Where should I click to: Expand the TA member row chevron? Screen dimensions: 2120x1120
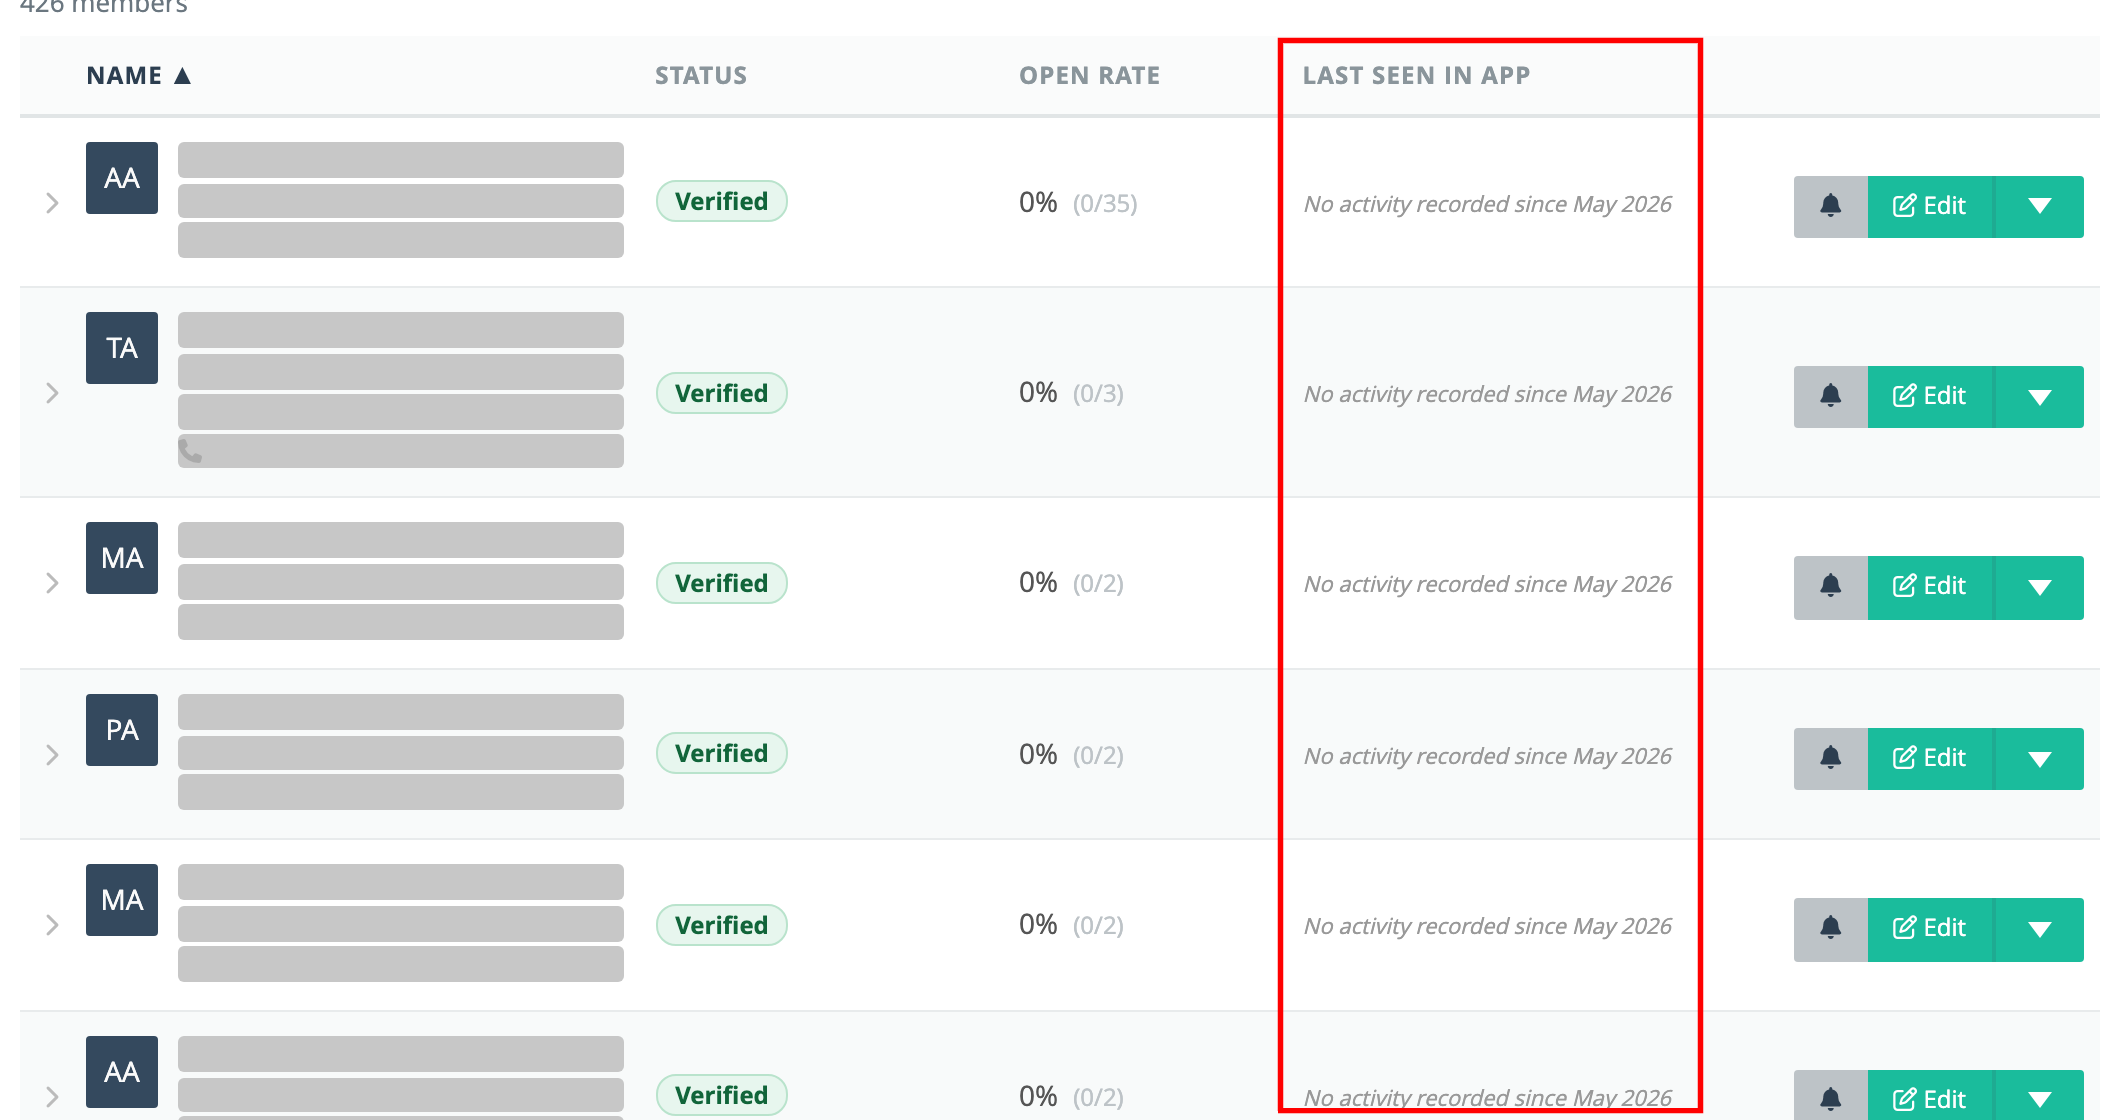tap(52, 393)
